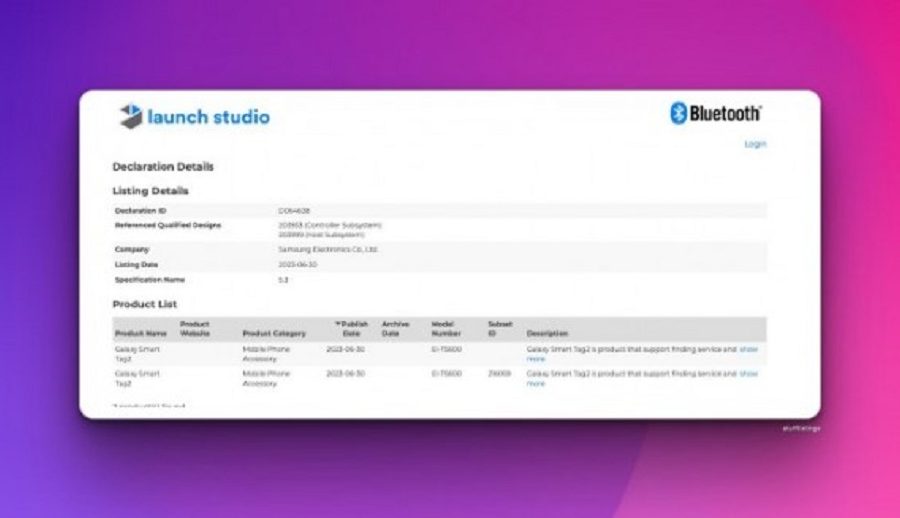Click the Subset ID column header
This screenshot has width=900, height=518.
500,328
